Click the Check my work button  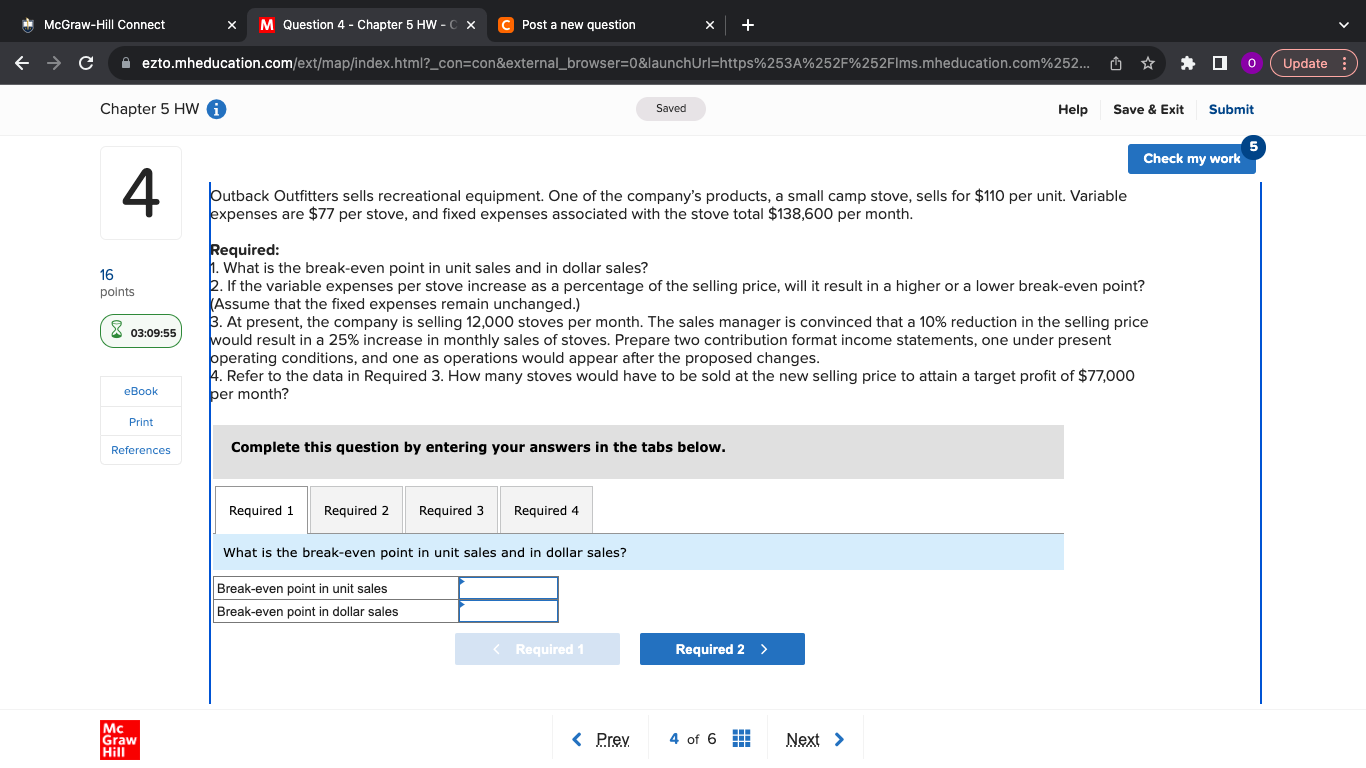pyautogui.click(x=1191, y=158)
